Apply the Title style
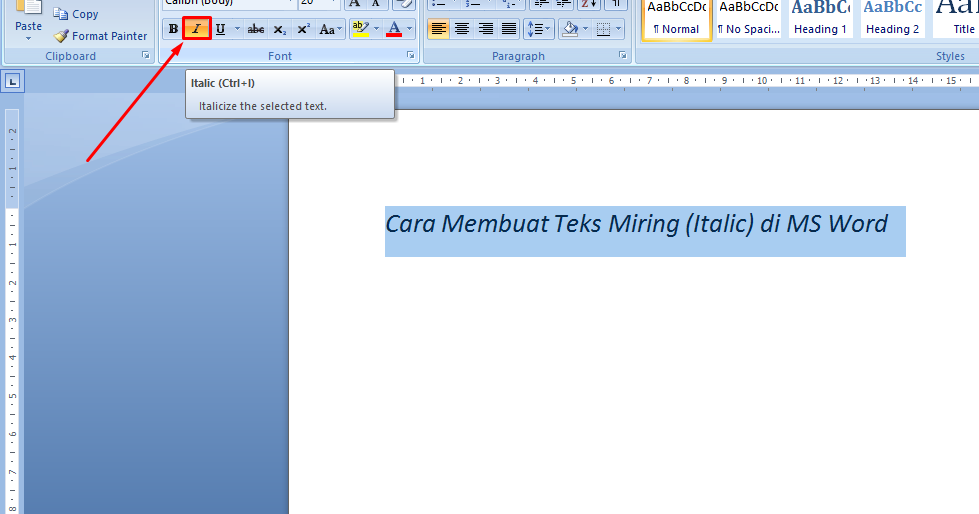Screen dimensions: 979x514 pyautogui.click(x=958, y=19)
